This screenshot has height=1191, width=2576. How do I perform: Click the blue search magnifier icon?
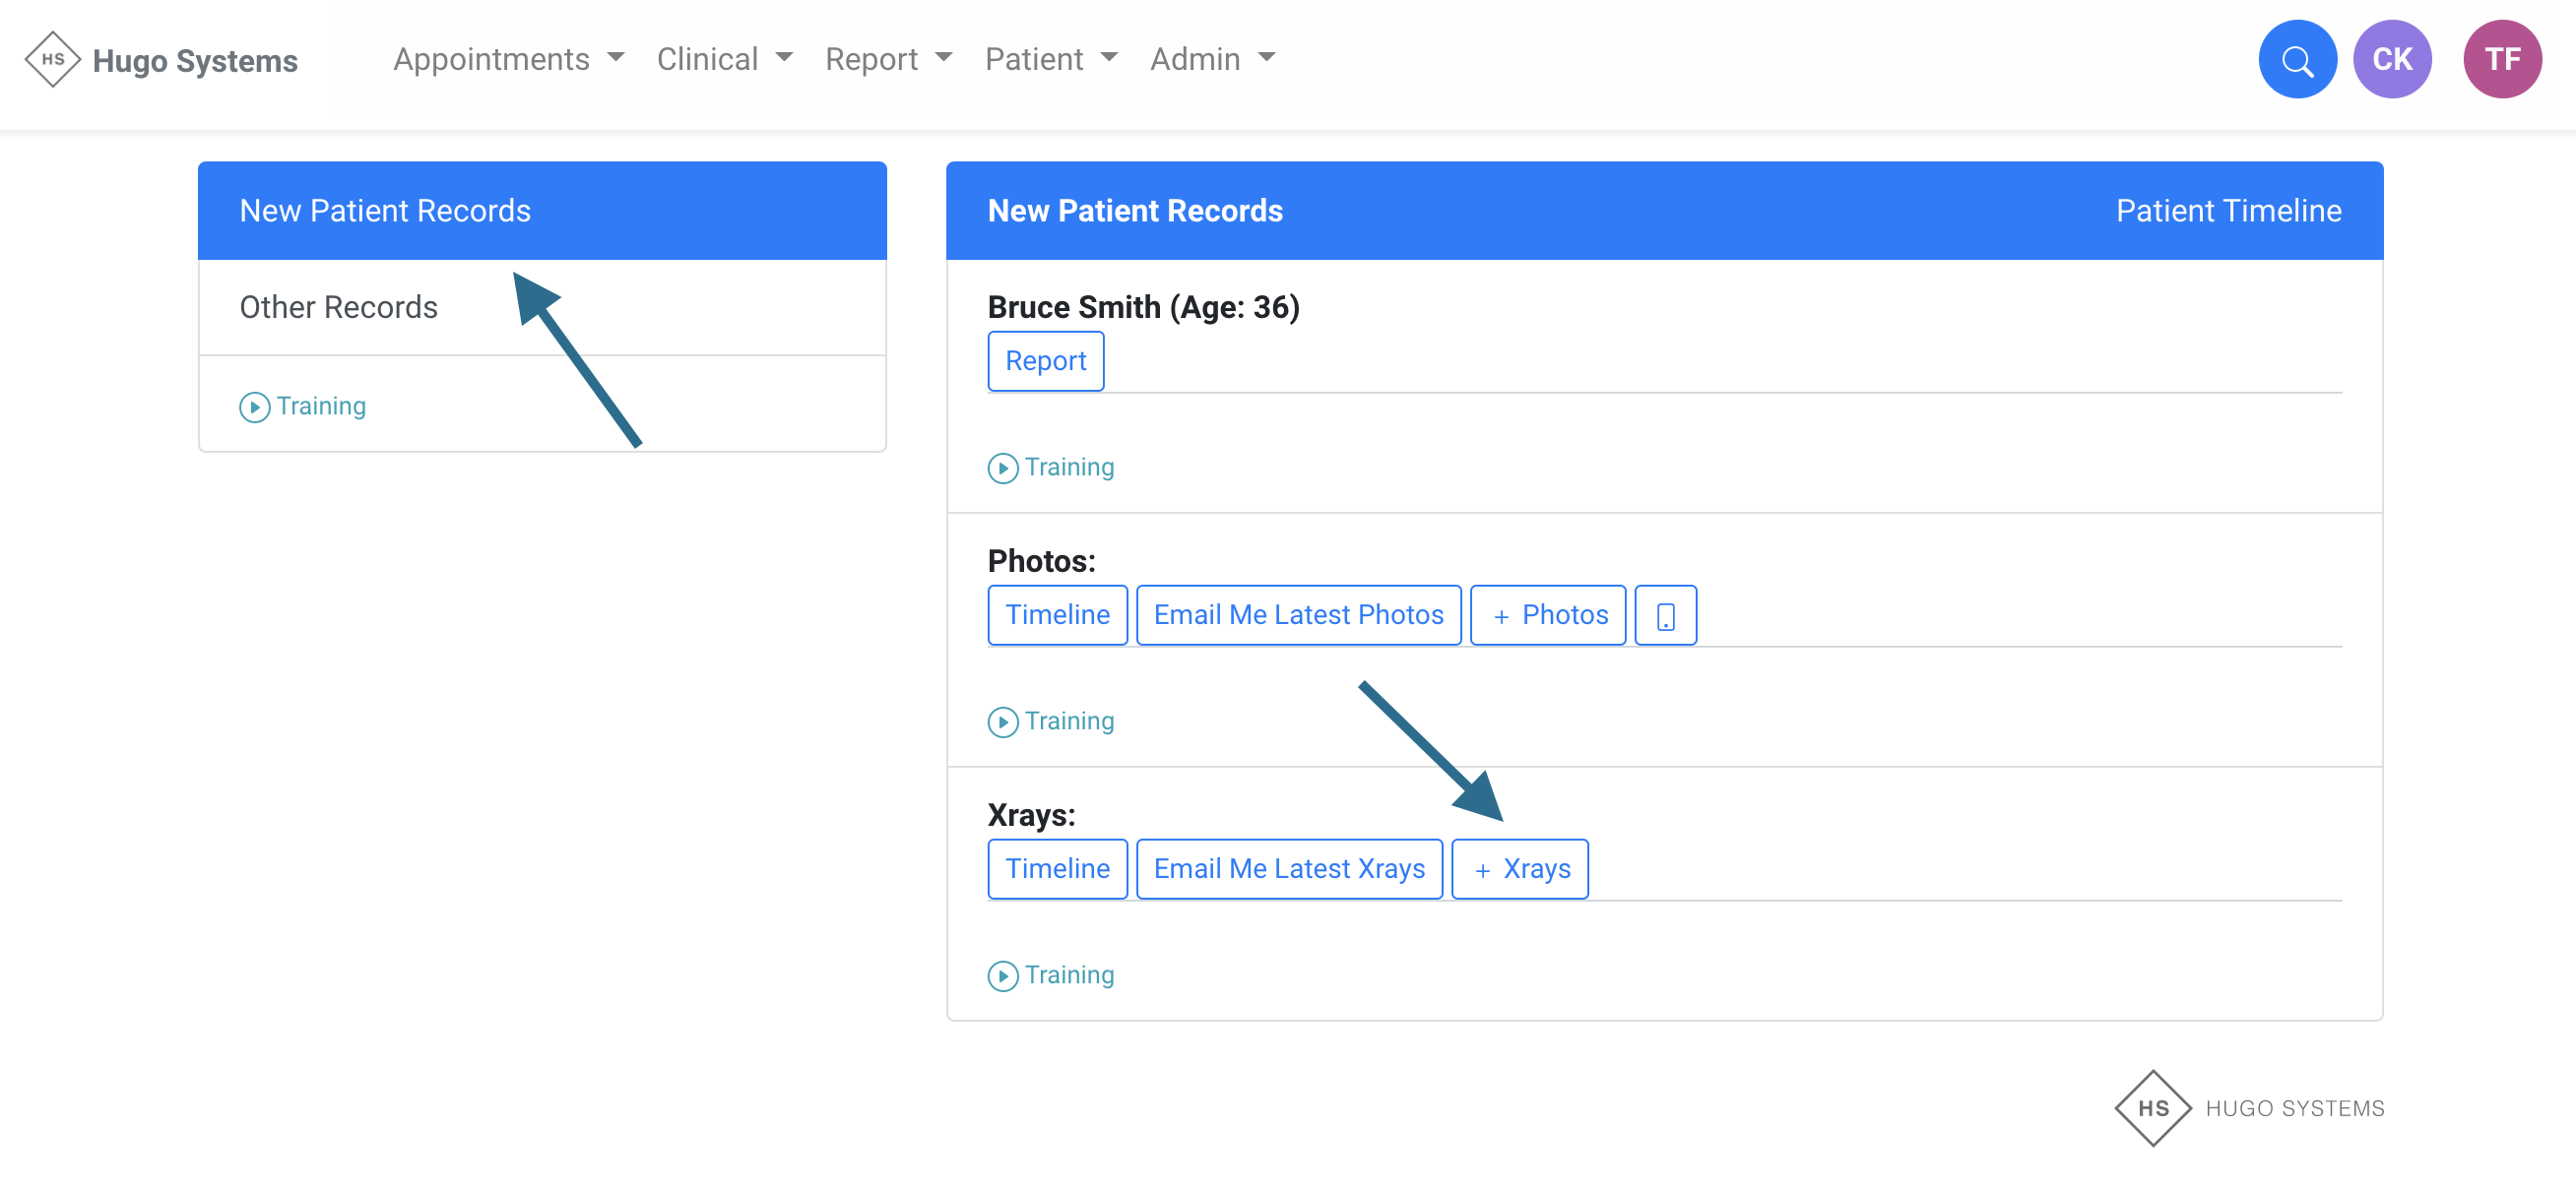[2297, 60]
